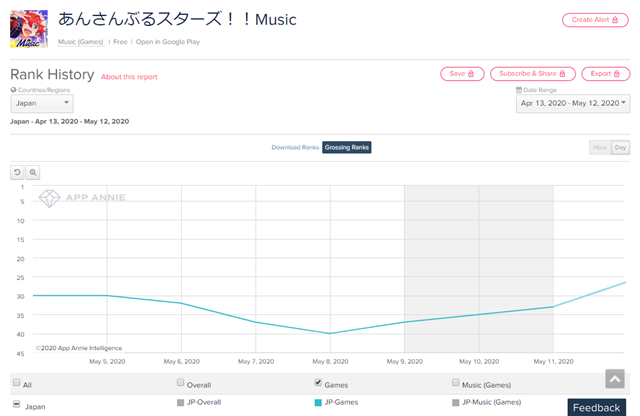This screenshot has height=416, width=640.
Task: Open the About this report link
Action: tap(129, 77)
